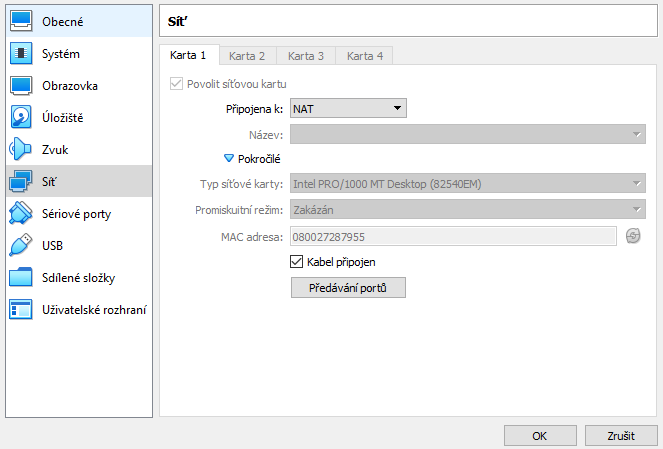Switch to the Karta 4 tab

coord(364,56)
